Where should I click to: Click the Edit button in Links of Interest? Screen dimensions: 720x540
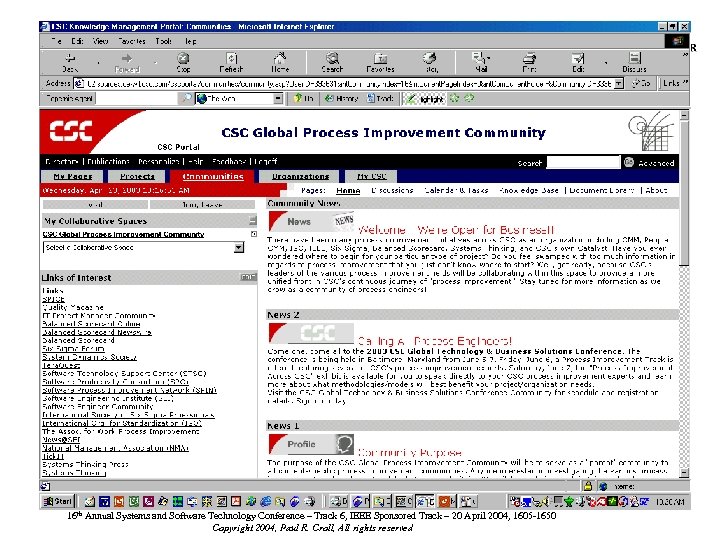pos(248,277)
